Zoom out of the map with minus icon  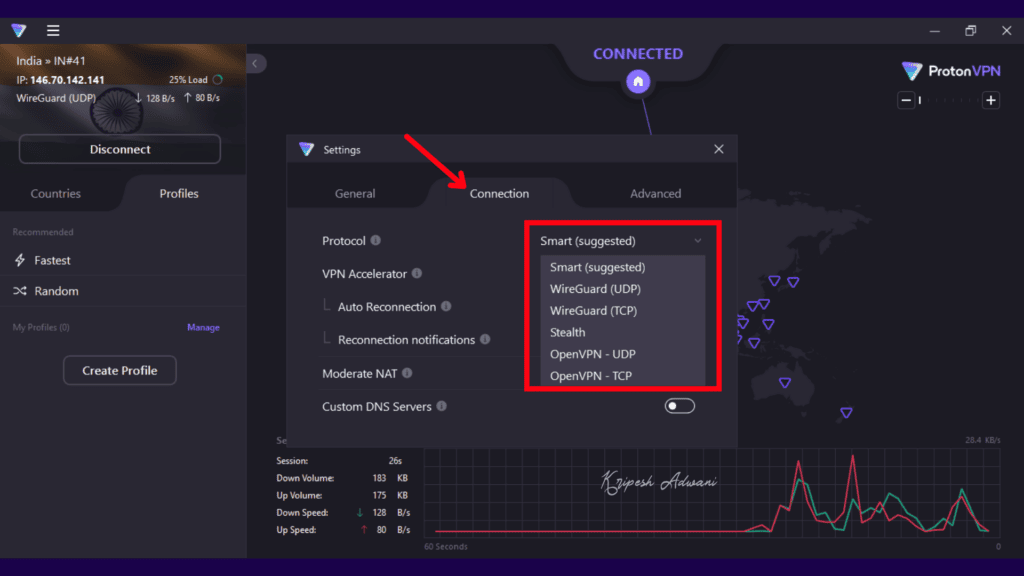(907, 100)
